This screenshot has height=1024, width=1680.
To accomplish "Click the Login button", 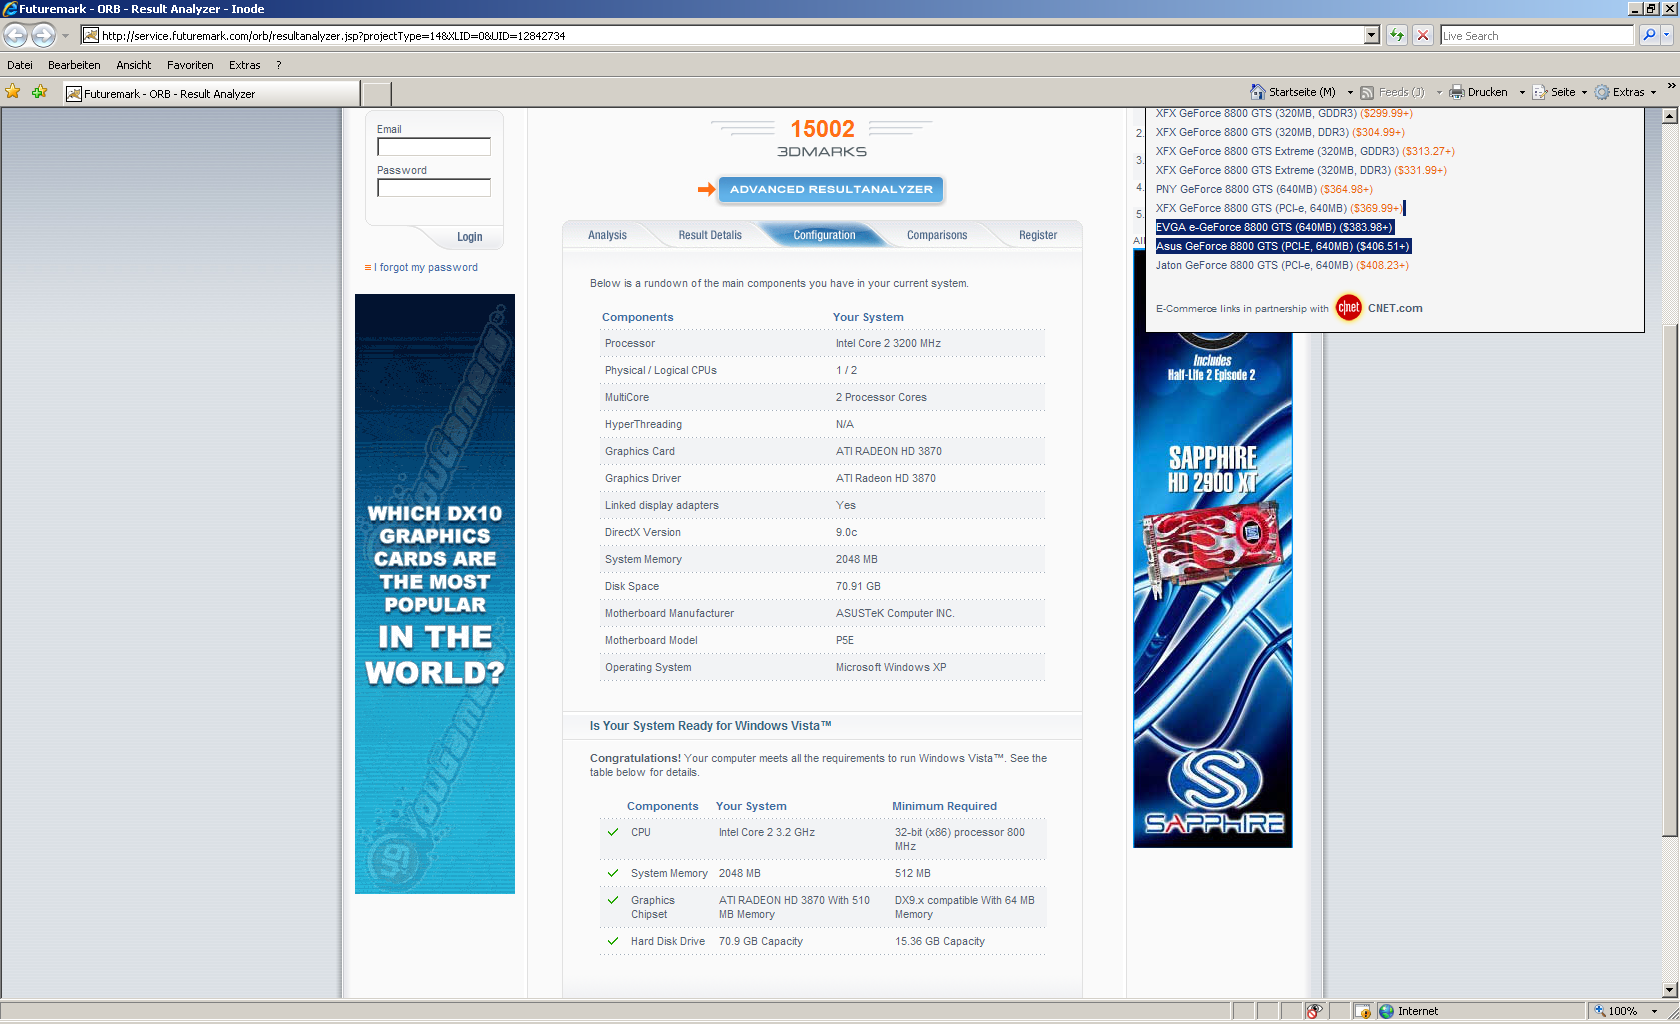I will [x=470, y=237].
